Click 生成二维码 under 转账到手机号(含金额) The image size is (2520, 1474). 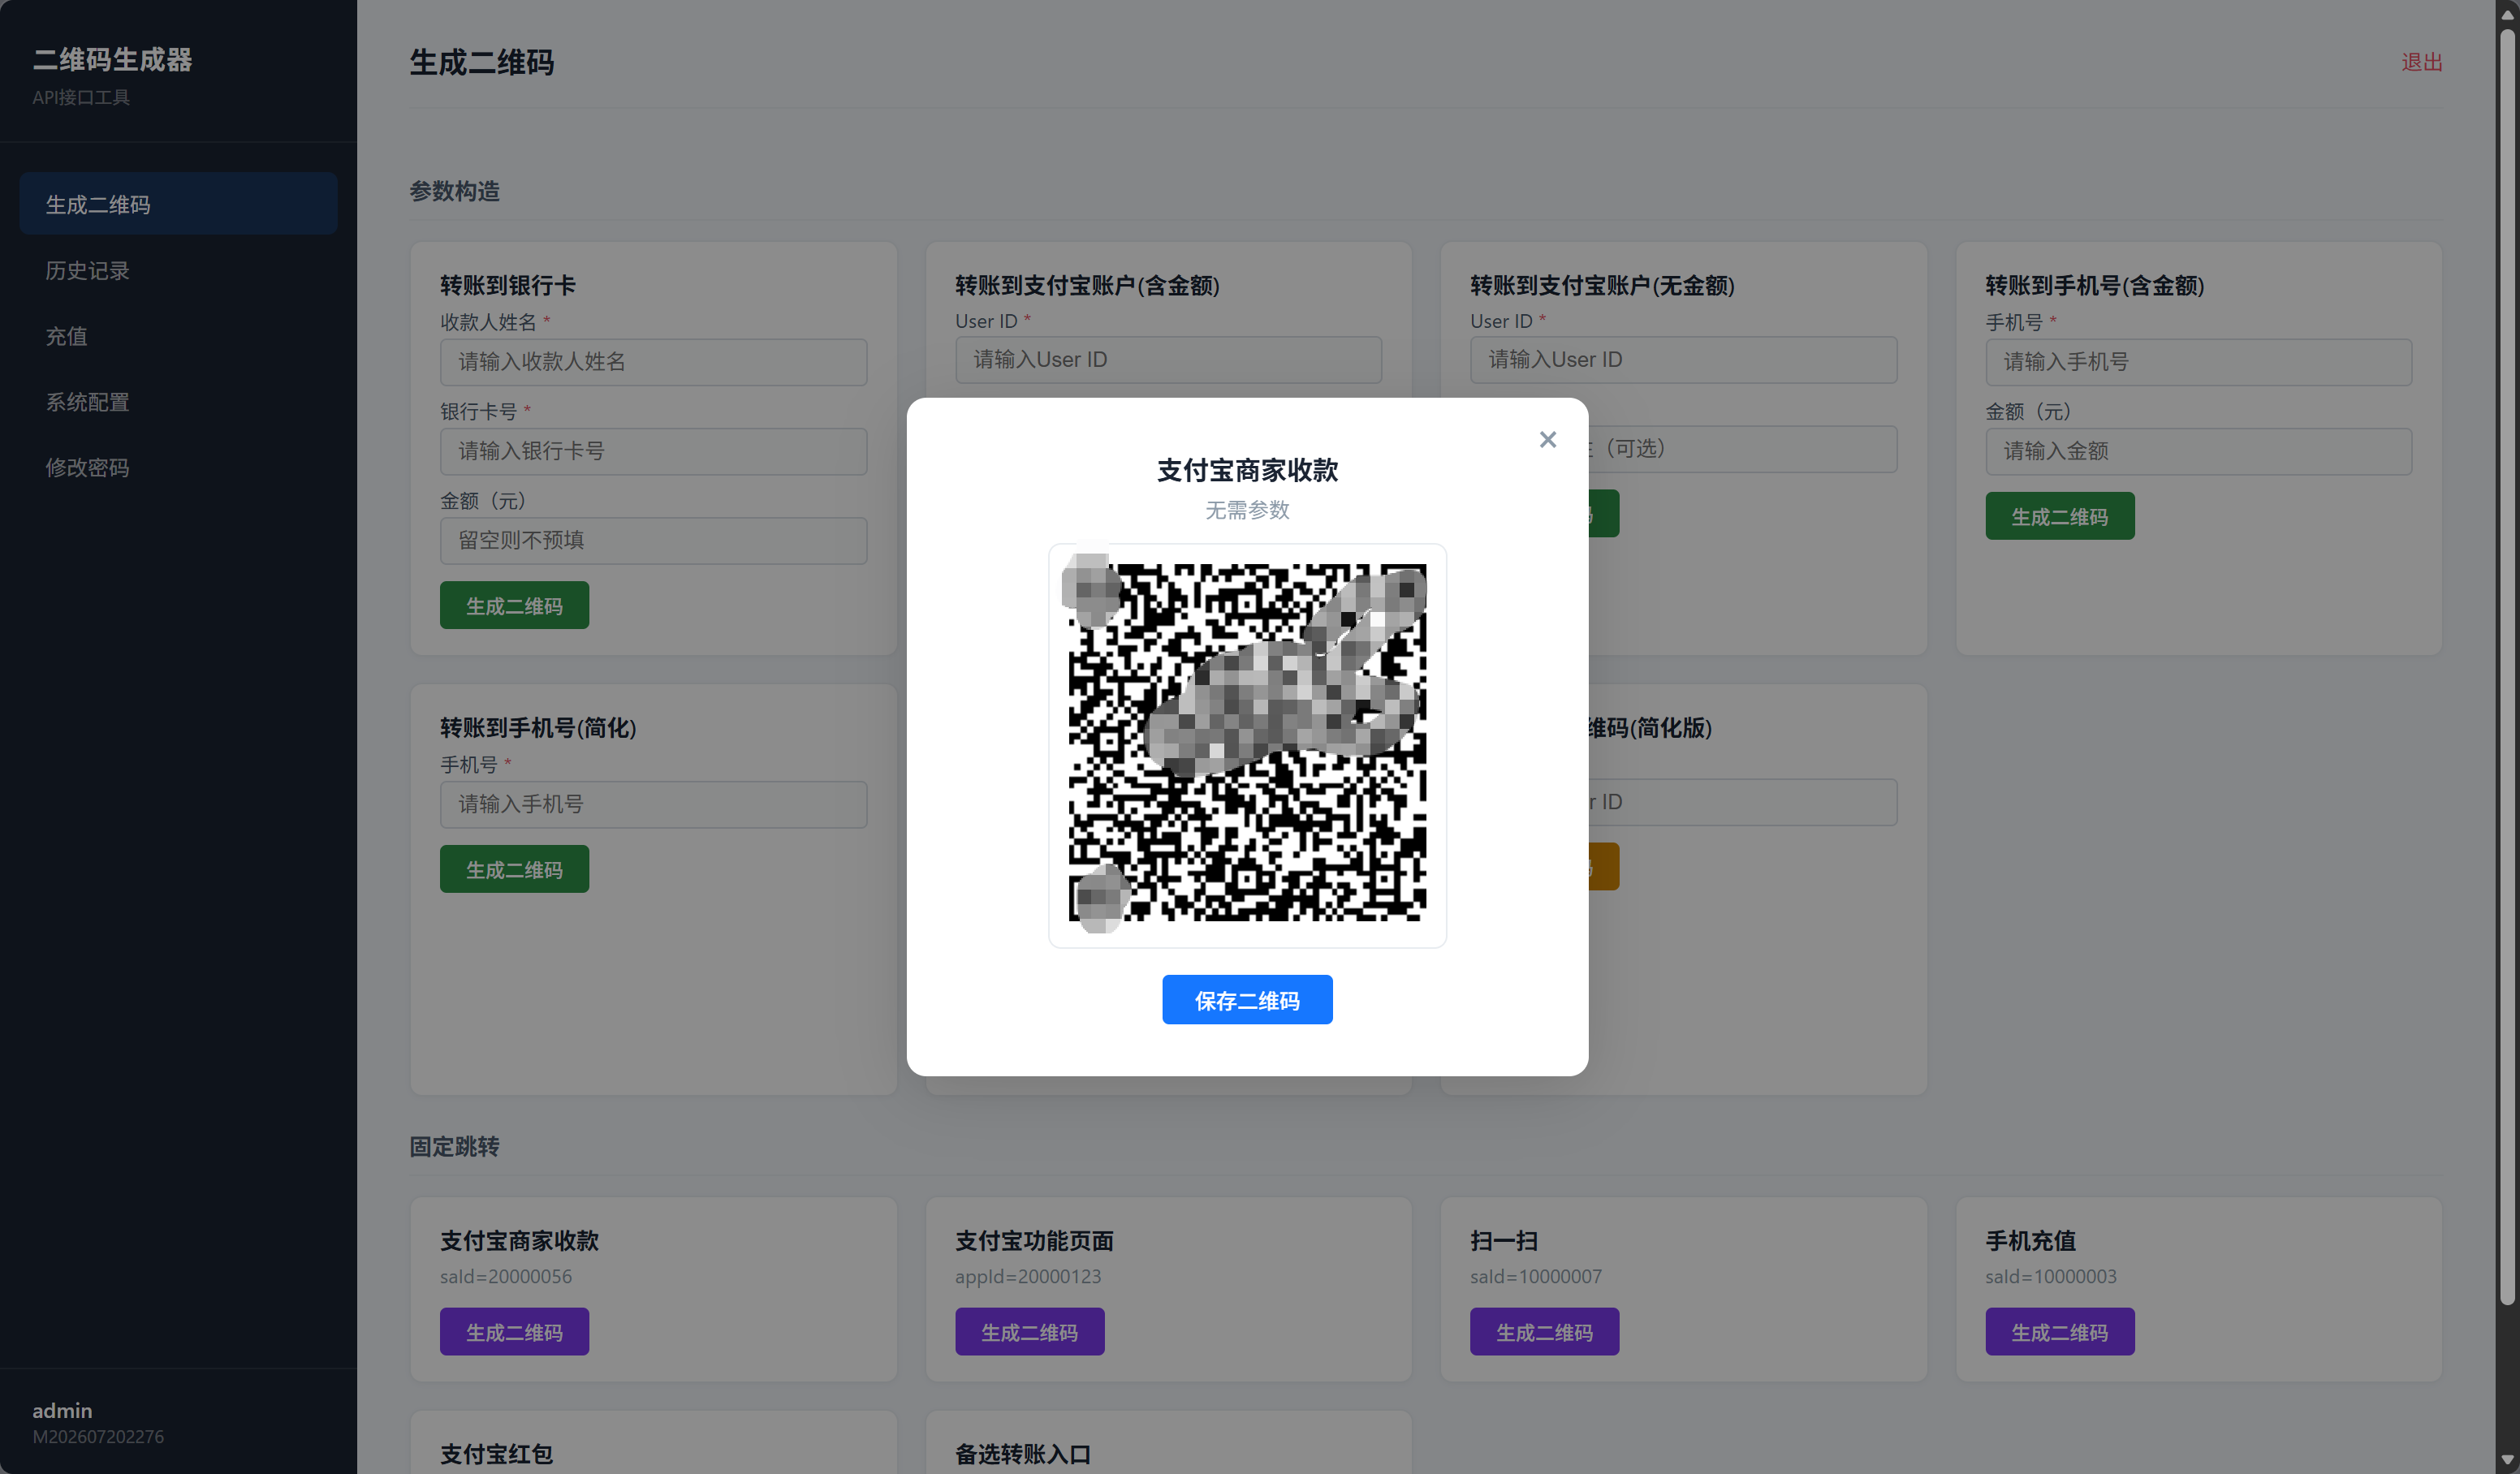pos(2059,516)
